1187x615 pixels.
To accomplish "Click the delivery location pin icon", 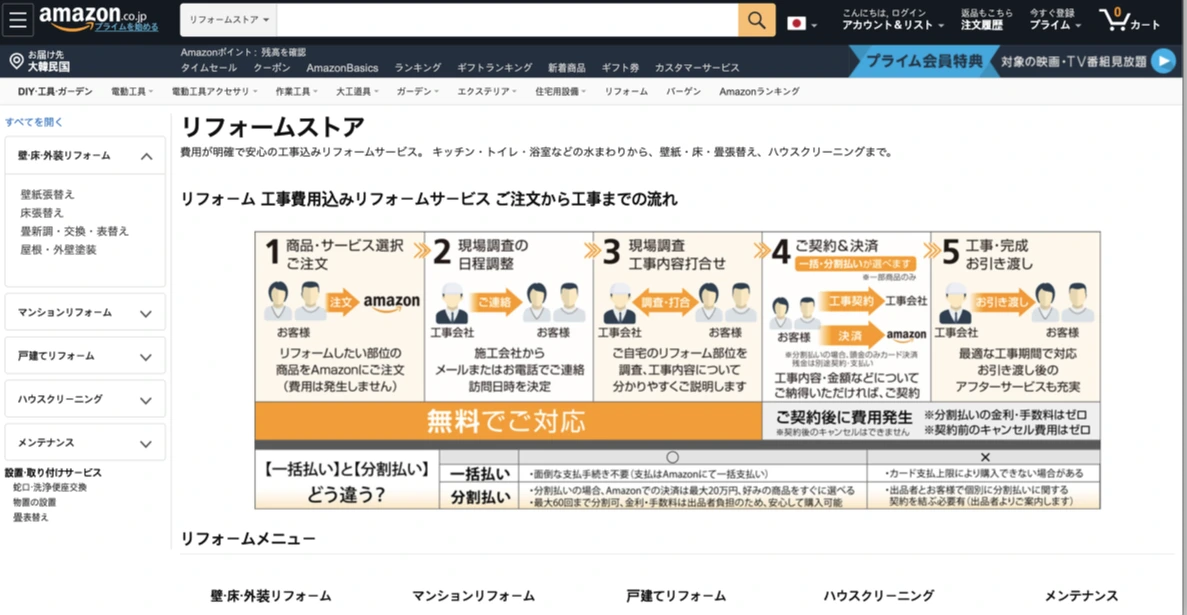I will [16, 61].
